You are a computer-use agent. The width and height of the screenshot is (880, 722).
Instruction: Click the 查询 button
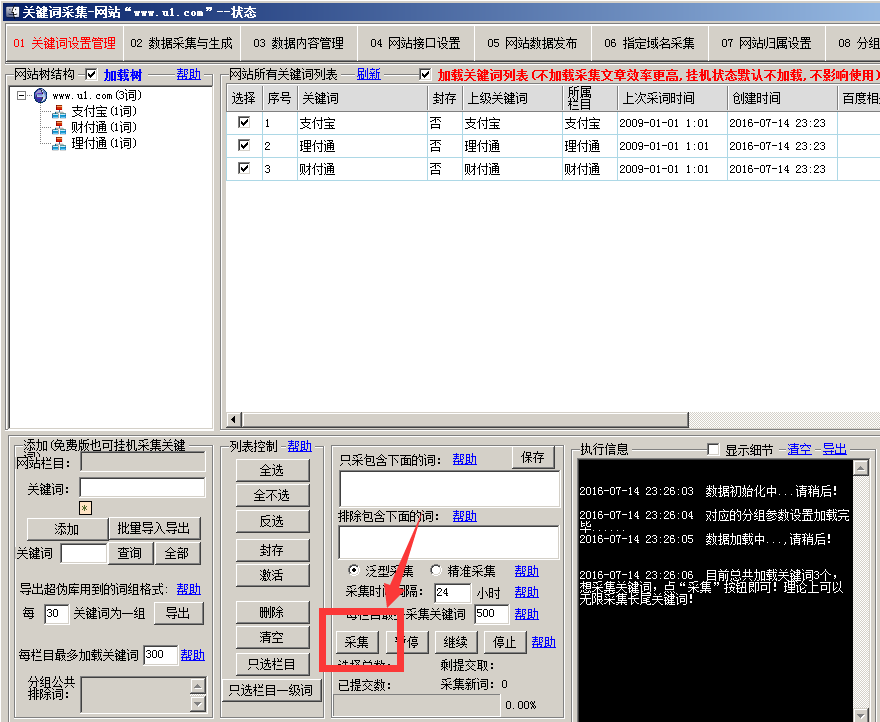click(130, 554)
